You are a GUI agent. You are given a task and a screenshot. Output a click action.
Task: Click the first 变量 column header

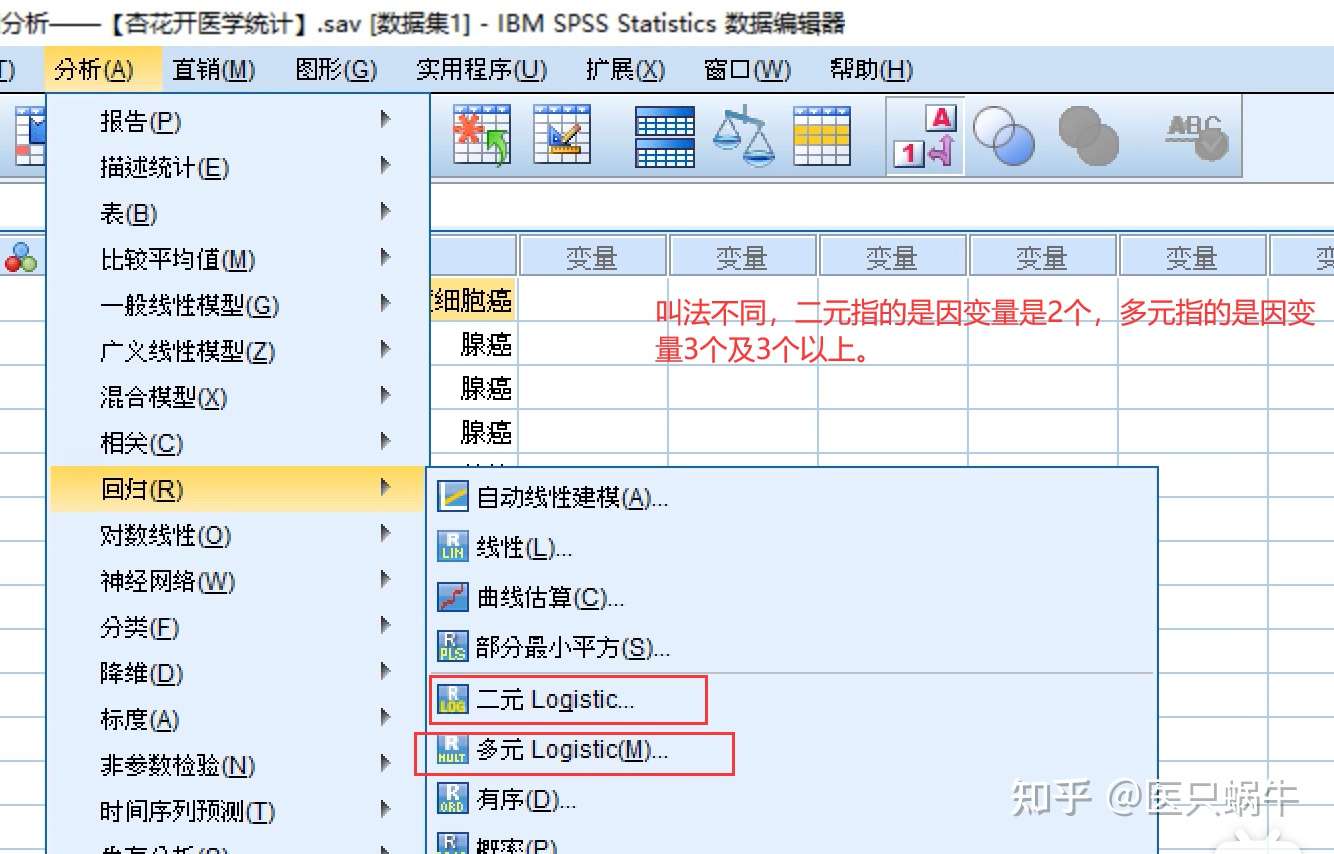coord(592,256)
